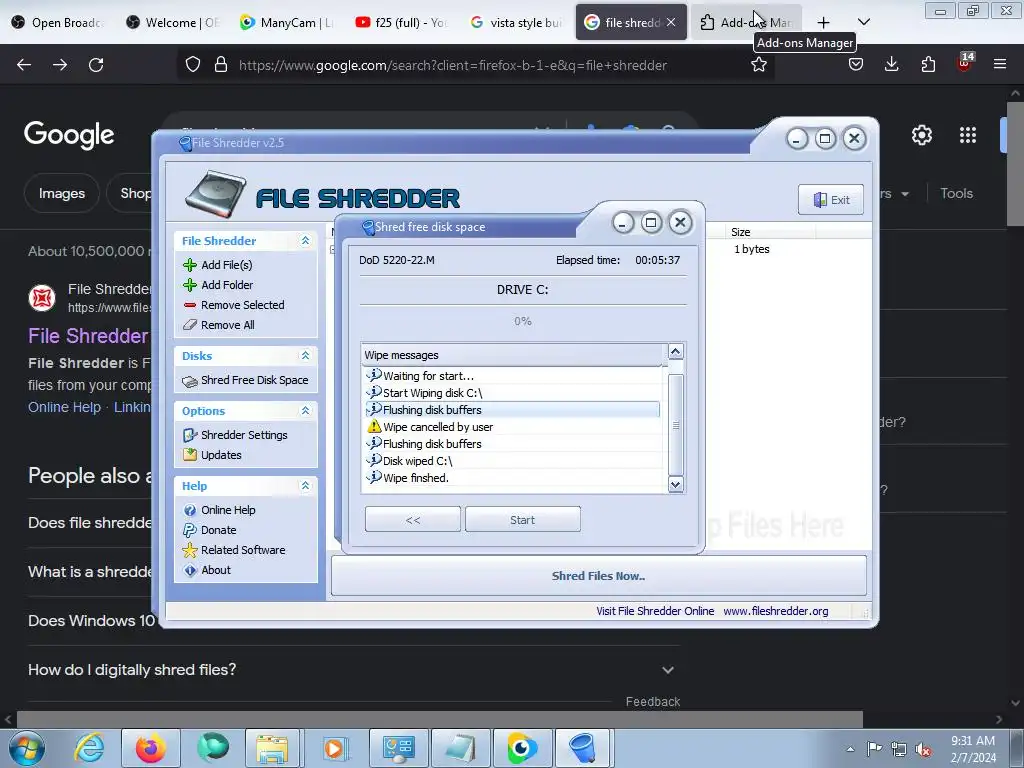Click the Firefox back arrow
This screenshot has height=768, width=1024.
pos(24,65)
